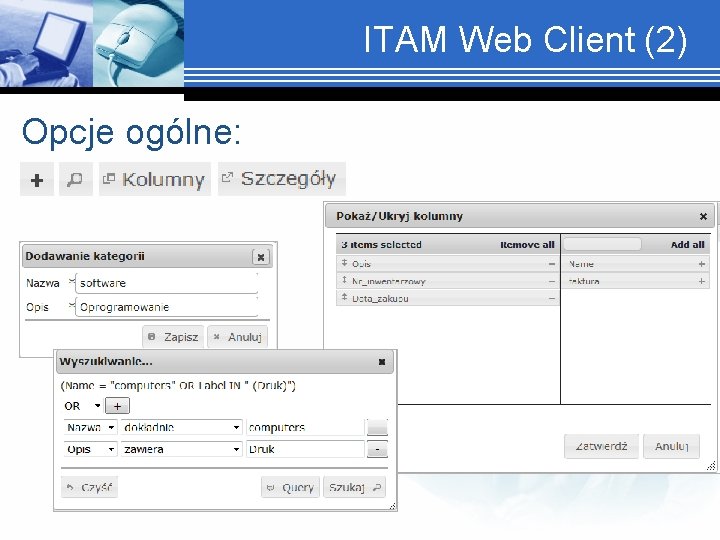Select the Opis selected column row
Viewport: 720px width, 540px height.
[448, 264]
